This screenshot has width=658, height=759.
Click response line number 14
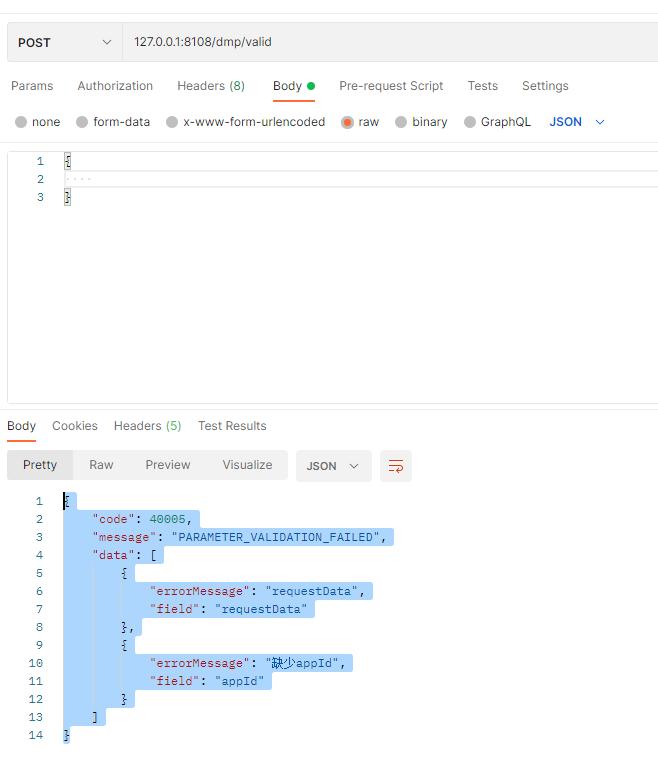pos(36,735)
